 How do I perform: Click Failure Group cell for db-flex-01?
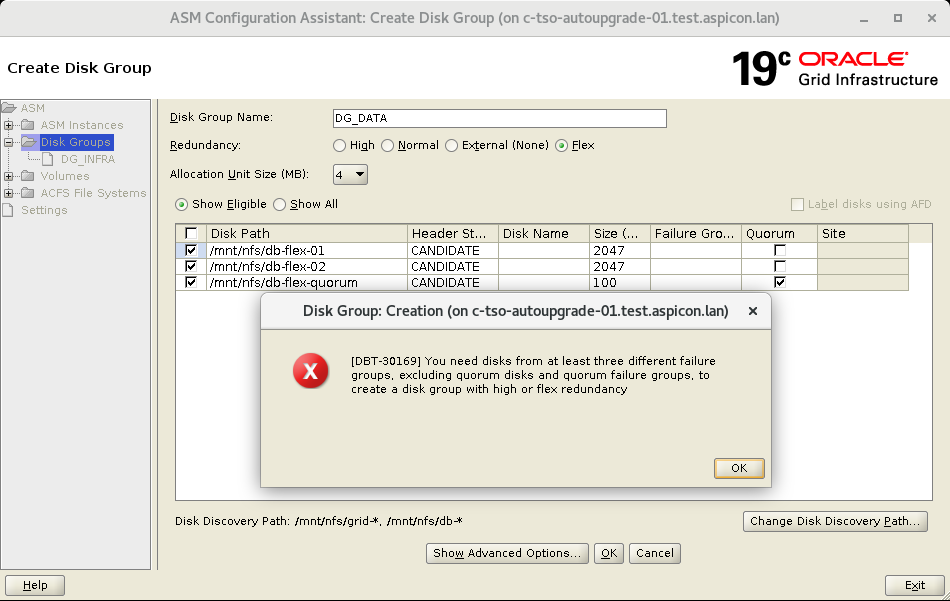696,250
